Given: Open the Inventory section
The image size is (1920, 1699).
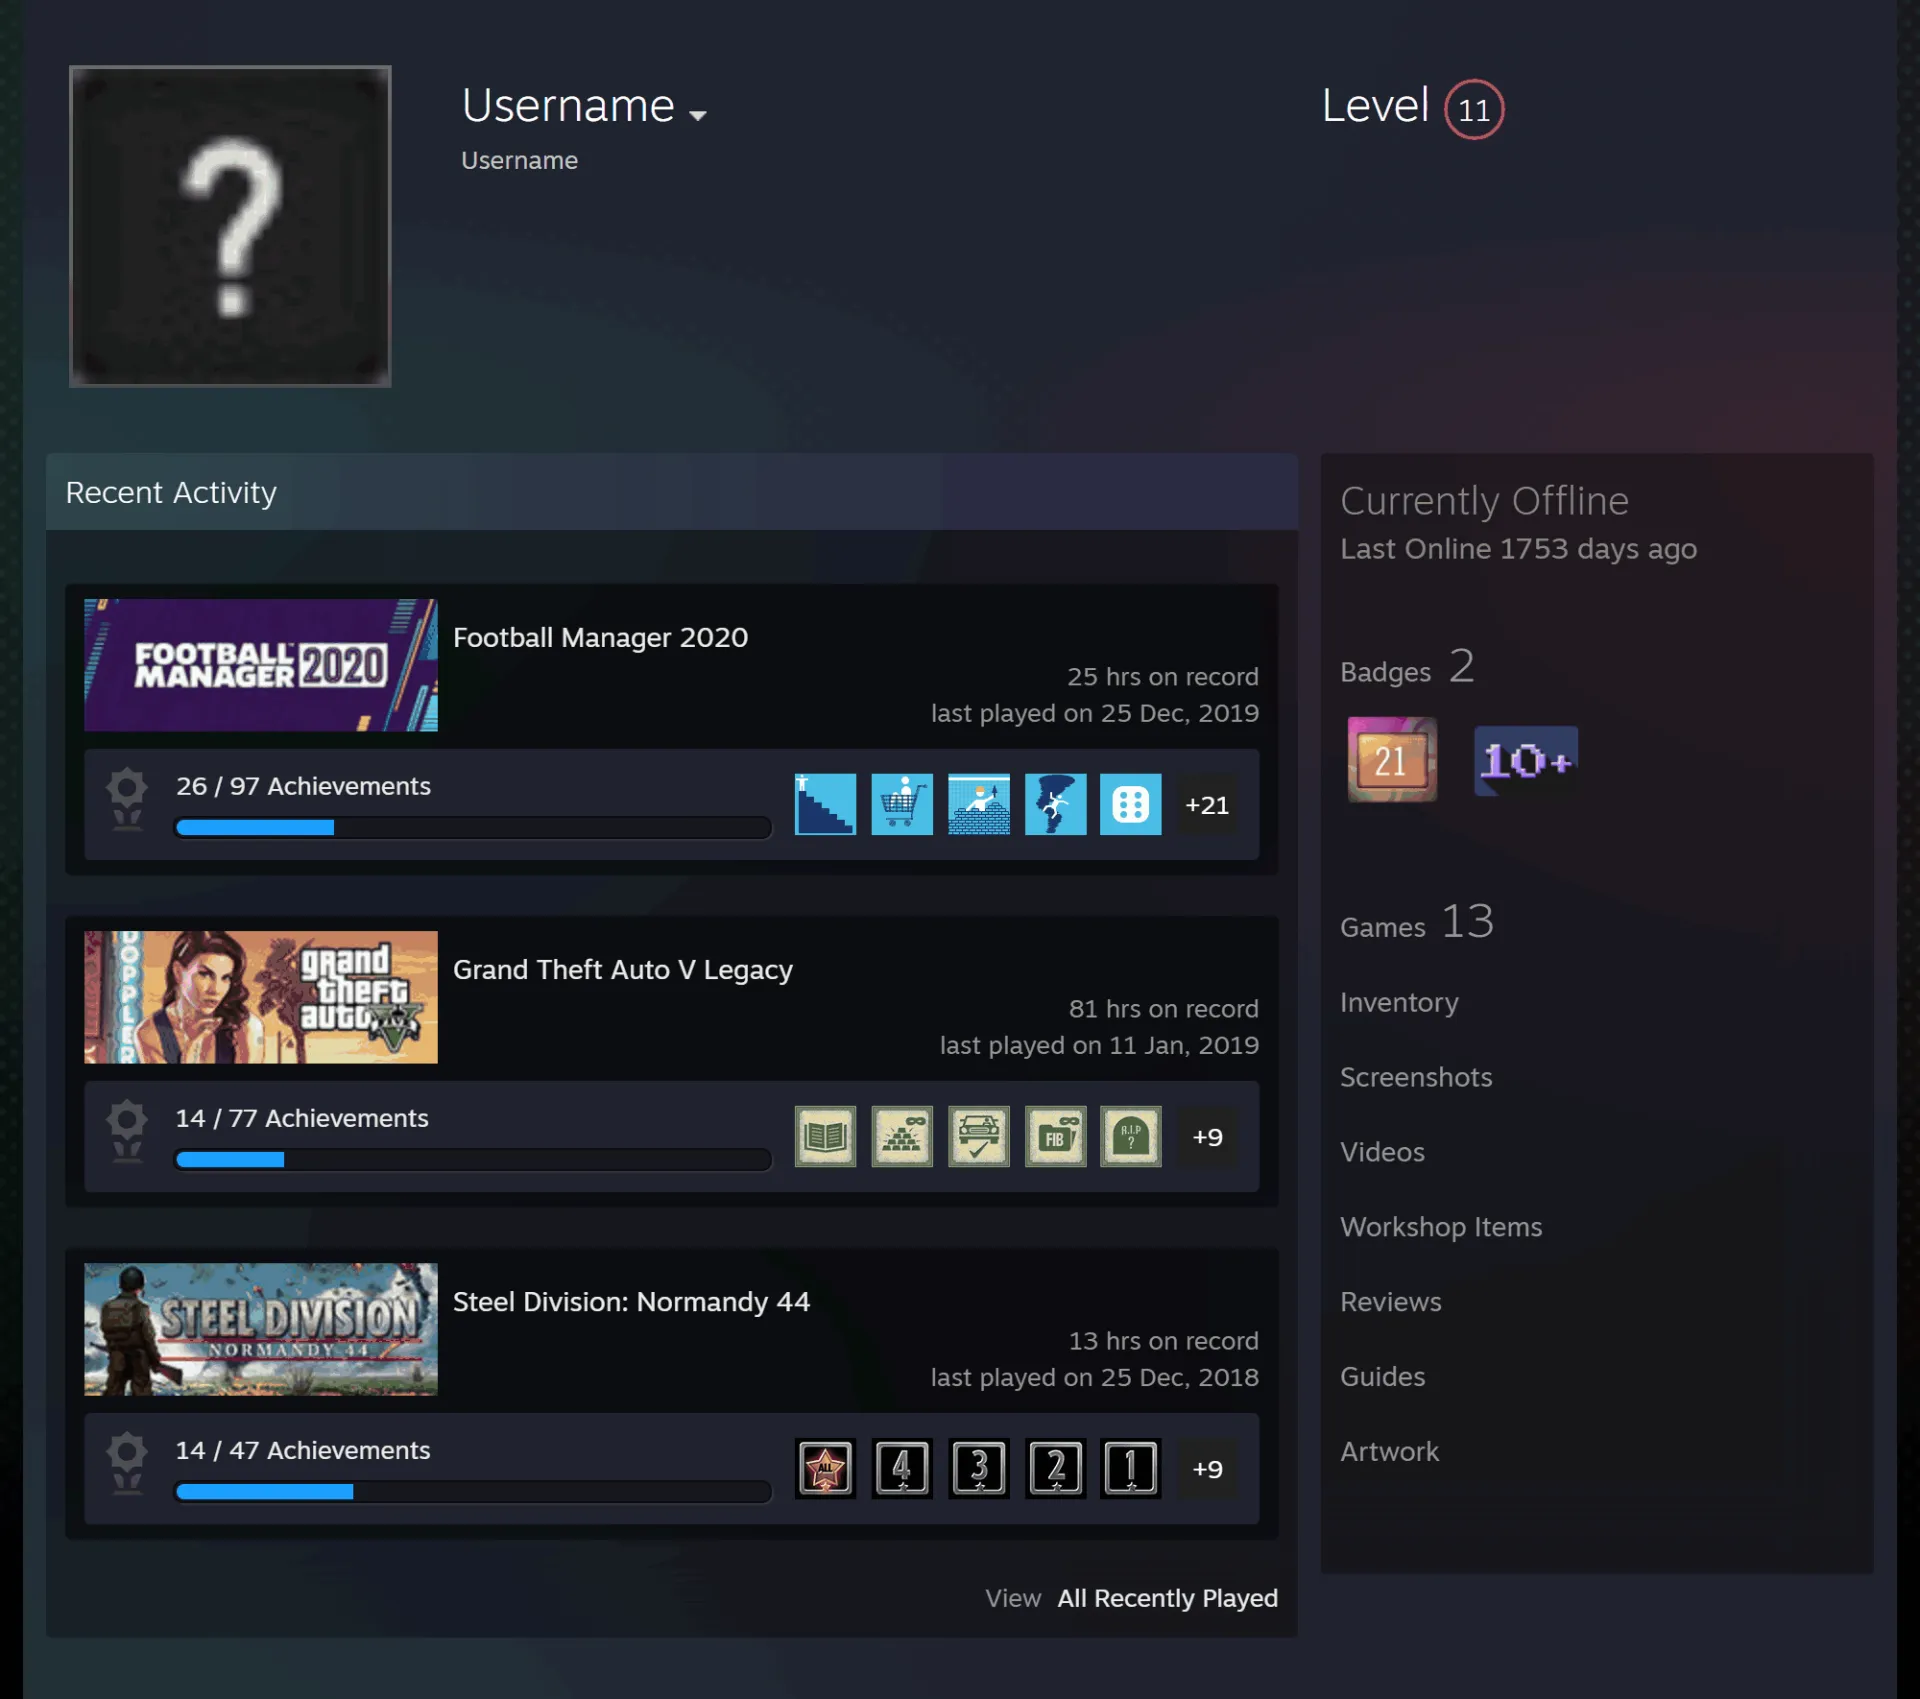Looking at the screenshot, I should click(1399, 1002).
